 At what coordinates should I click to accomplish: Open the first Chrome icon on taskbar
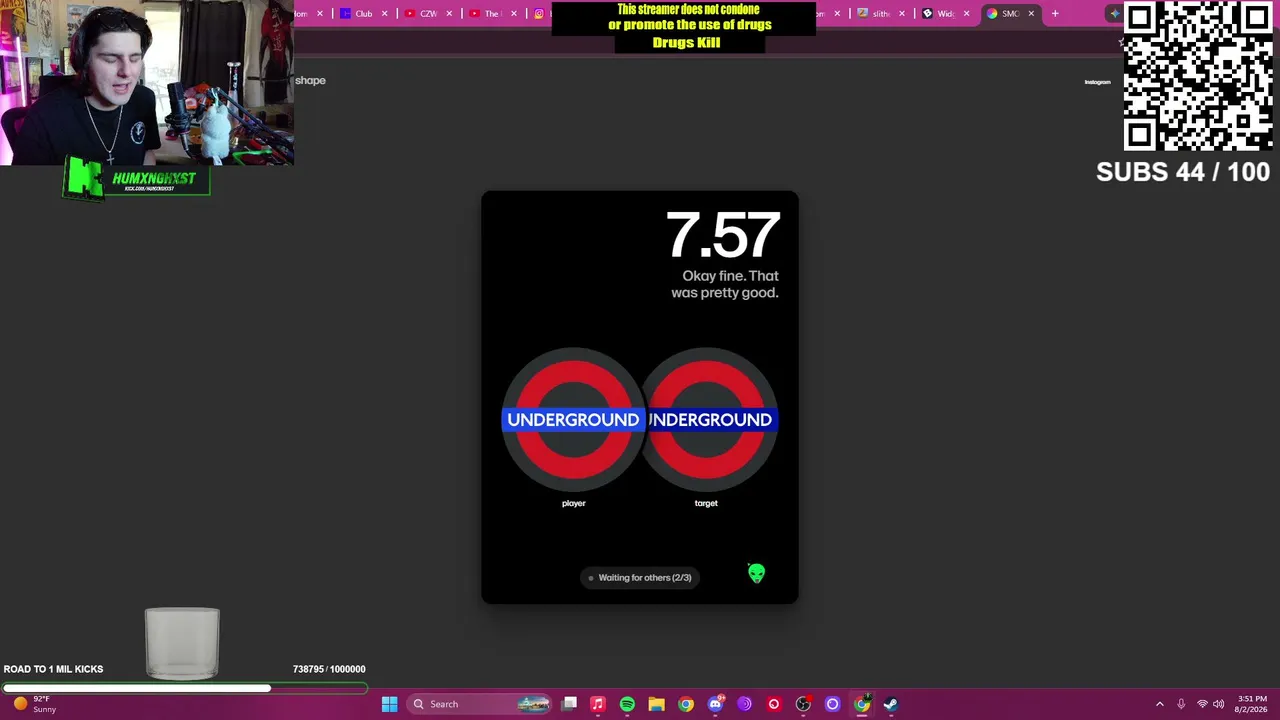pos(686,704)
